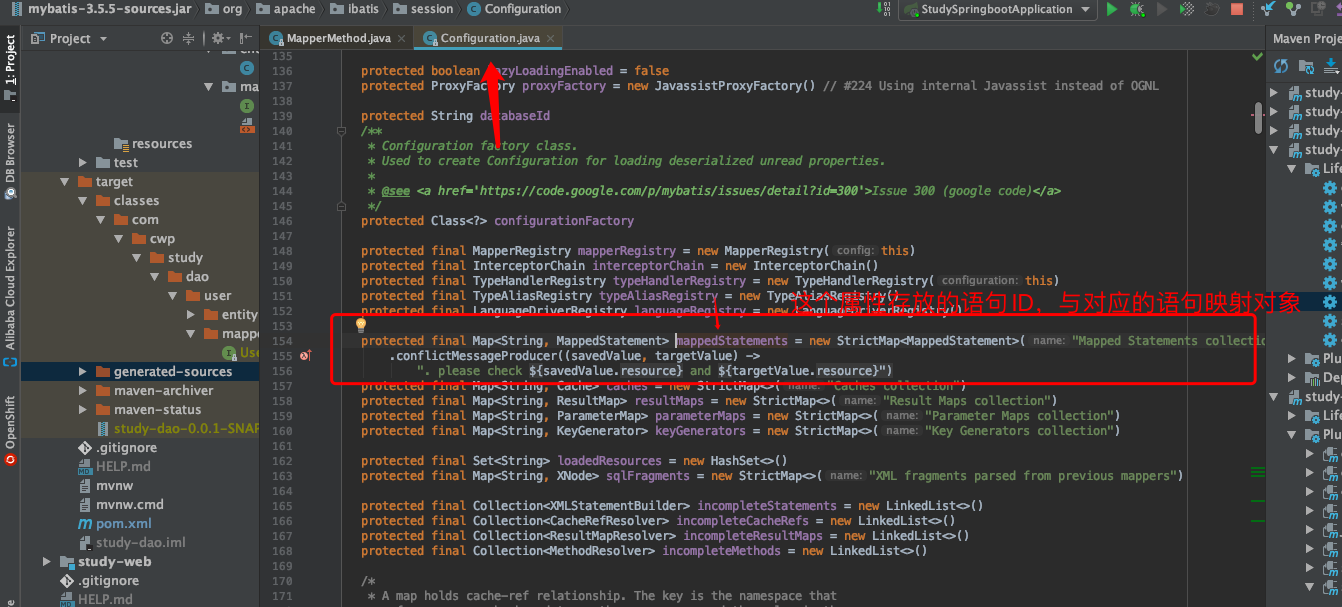Update project from version control

[x=1267, y=9]
